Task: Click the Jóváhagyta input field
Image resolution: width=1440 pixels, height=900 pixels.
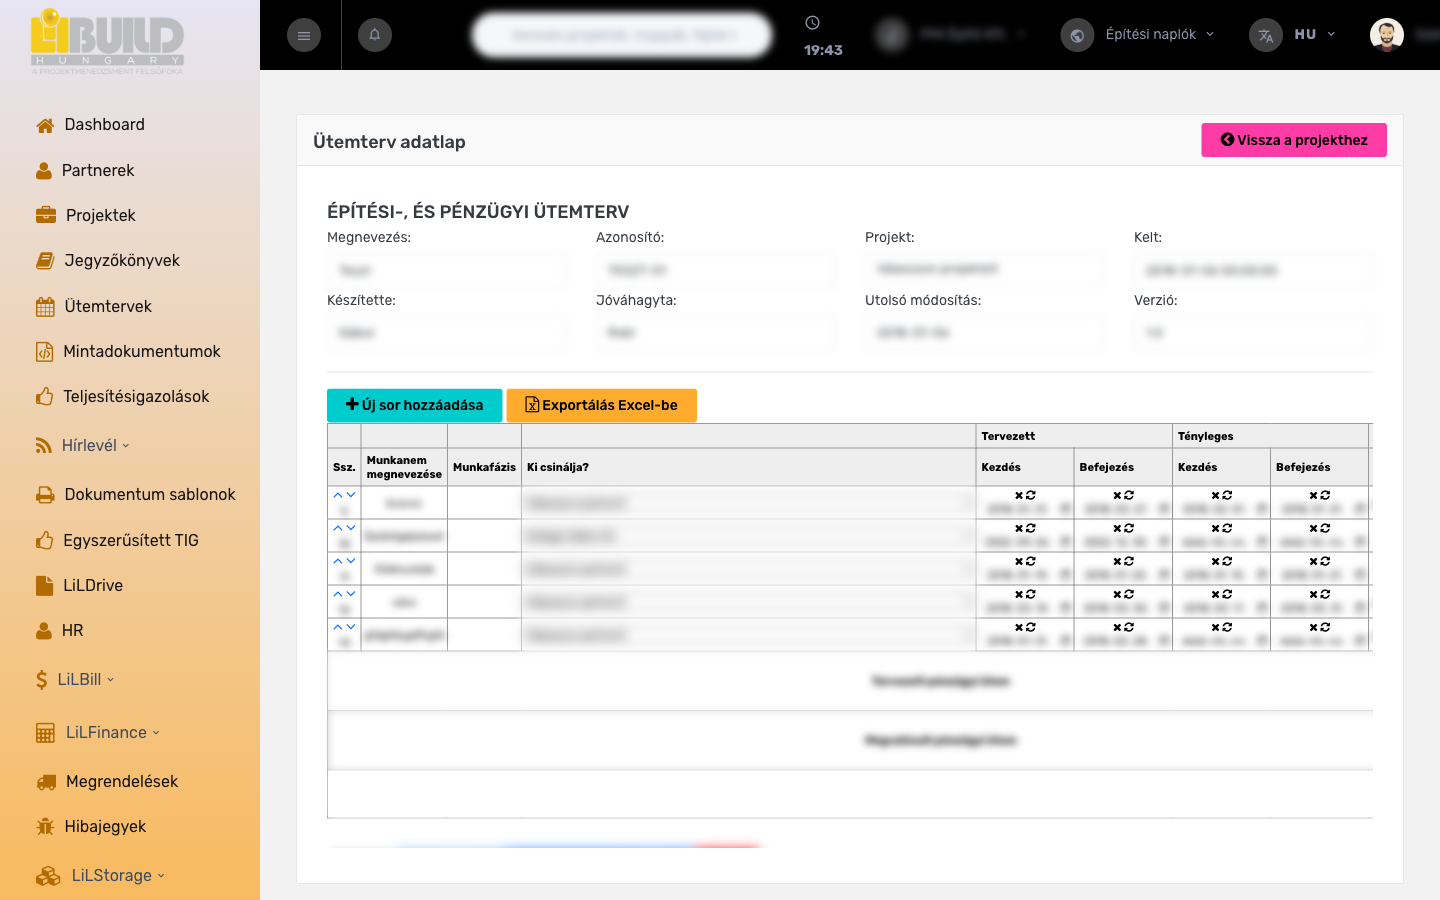Action: point(716,333)
